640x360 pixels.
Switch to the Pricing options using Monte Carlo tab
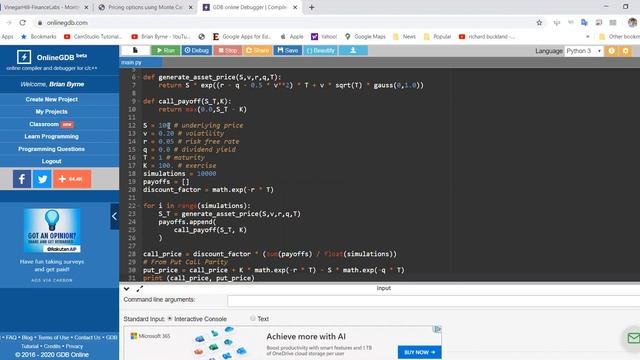(x=145, y=7)
